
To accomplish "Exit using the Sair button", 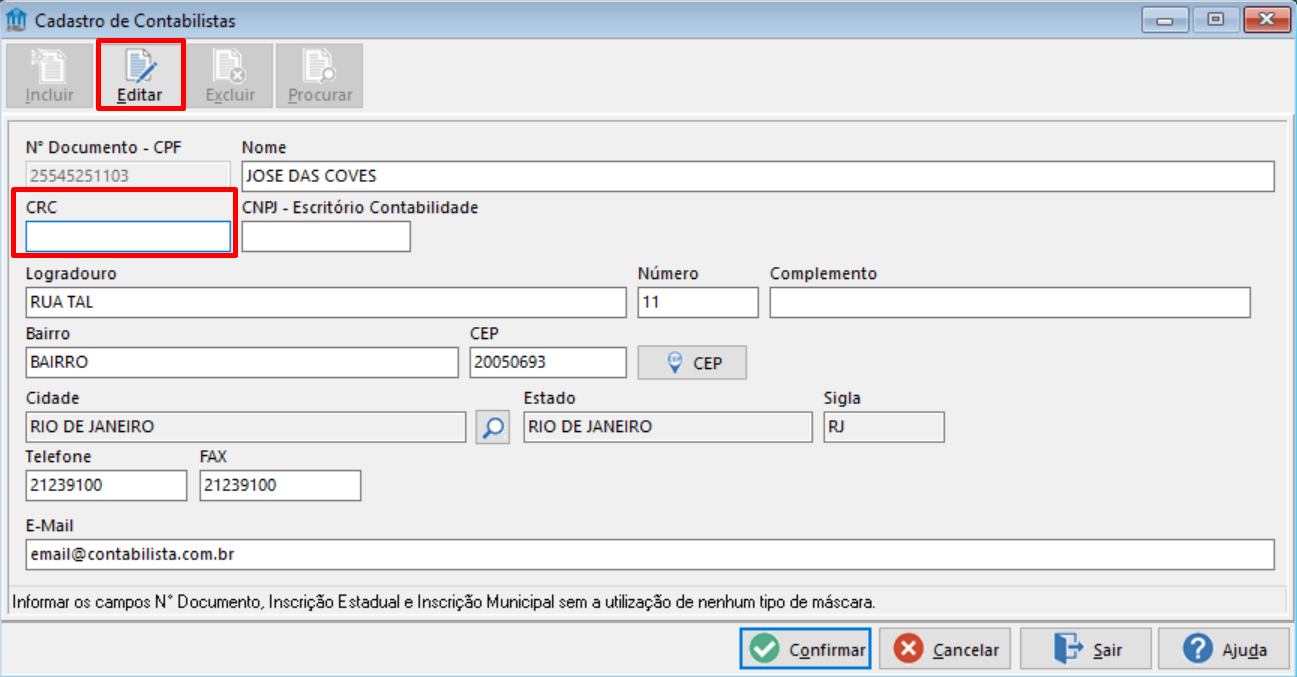I will [x=1086, y=649].
